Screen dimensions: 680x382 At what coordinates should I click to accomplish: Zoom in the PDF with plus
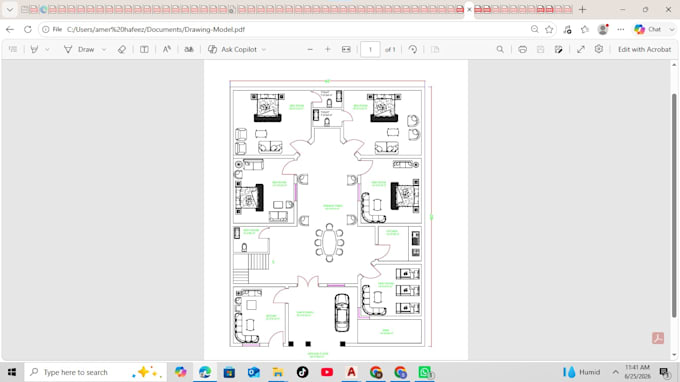[328, 49]
